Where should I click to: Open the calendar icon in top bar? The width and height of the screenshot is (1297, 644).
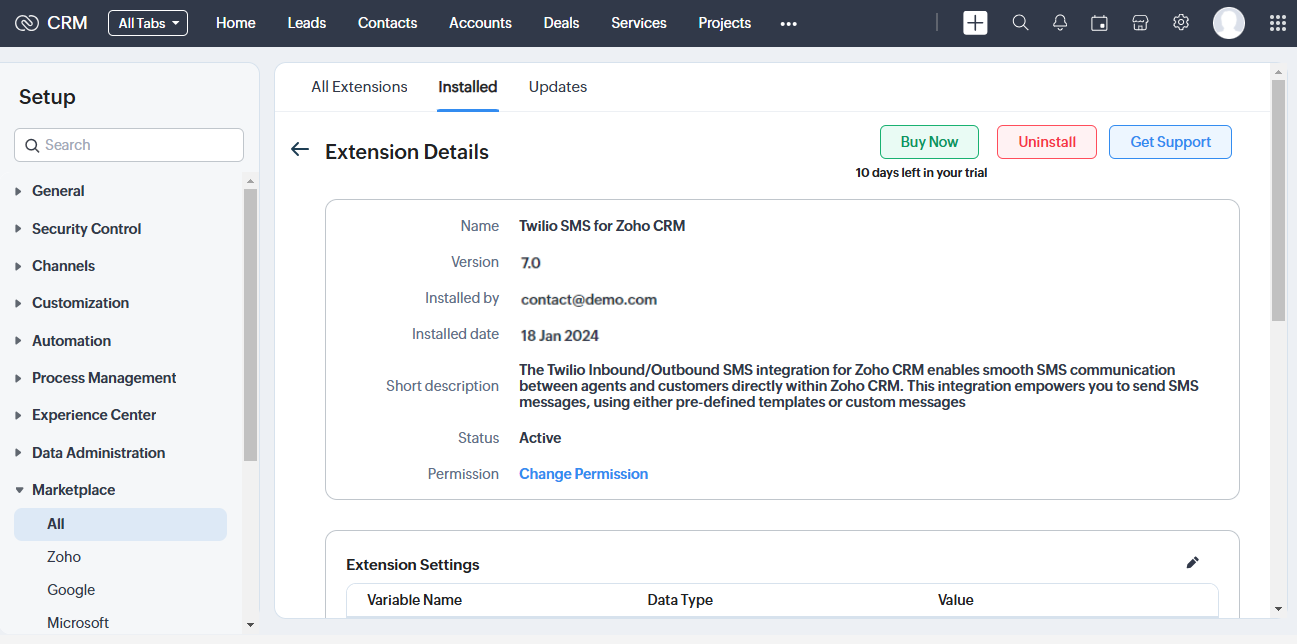tap(1099, 23)
